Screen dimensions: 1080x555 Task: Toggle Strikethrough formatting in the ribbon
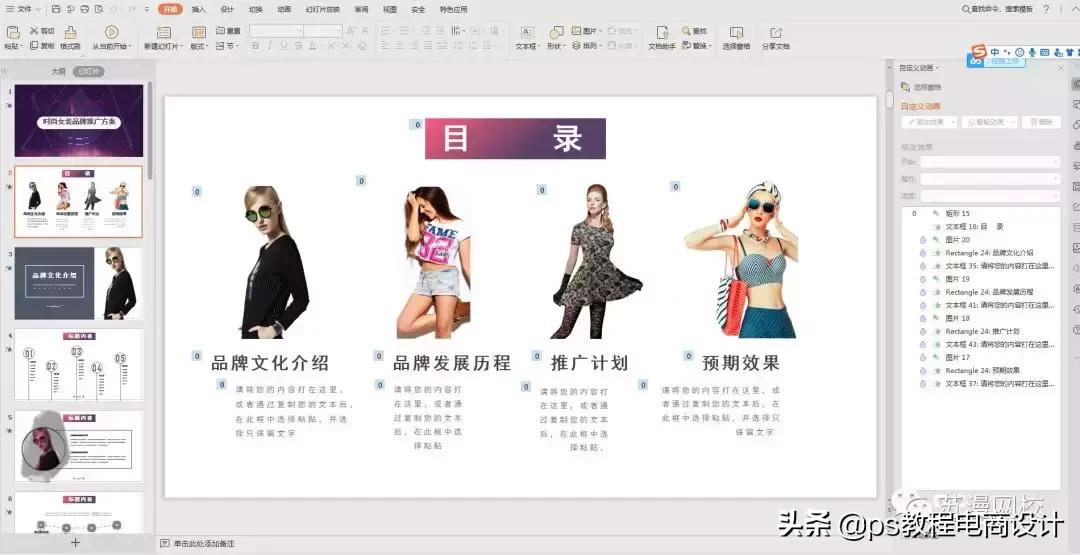298,46
